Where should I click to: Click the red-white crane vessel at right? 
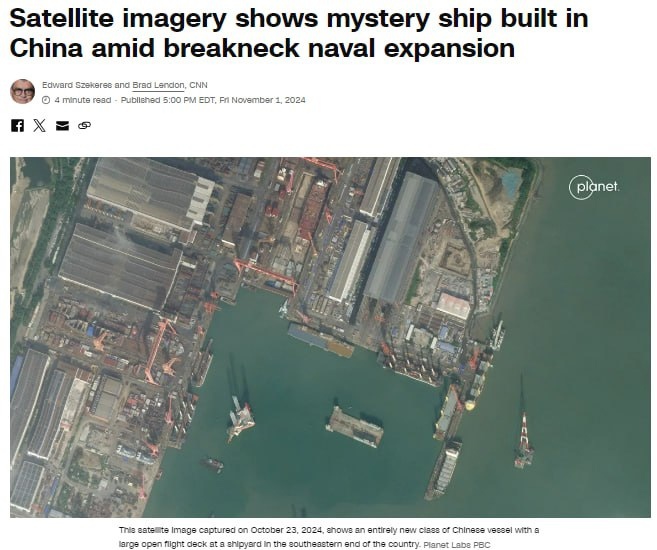524,440
